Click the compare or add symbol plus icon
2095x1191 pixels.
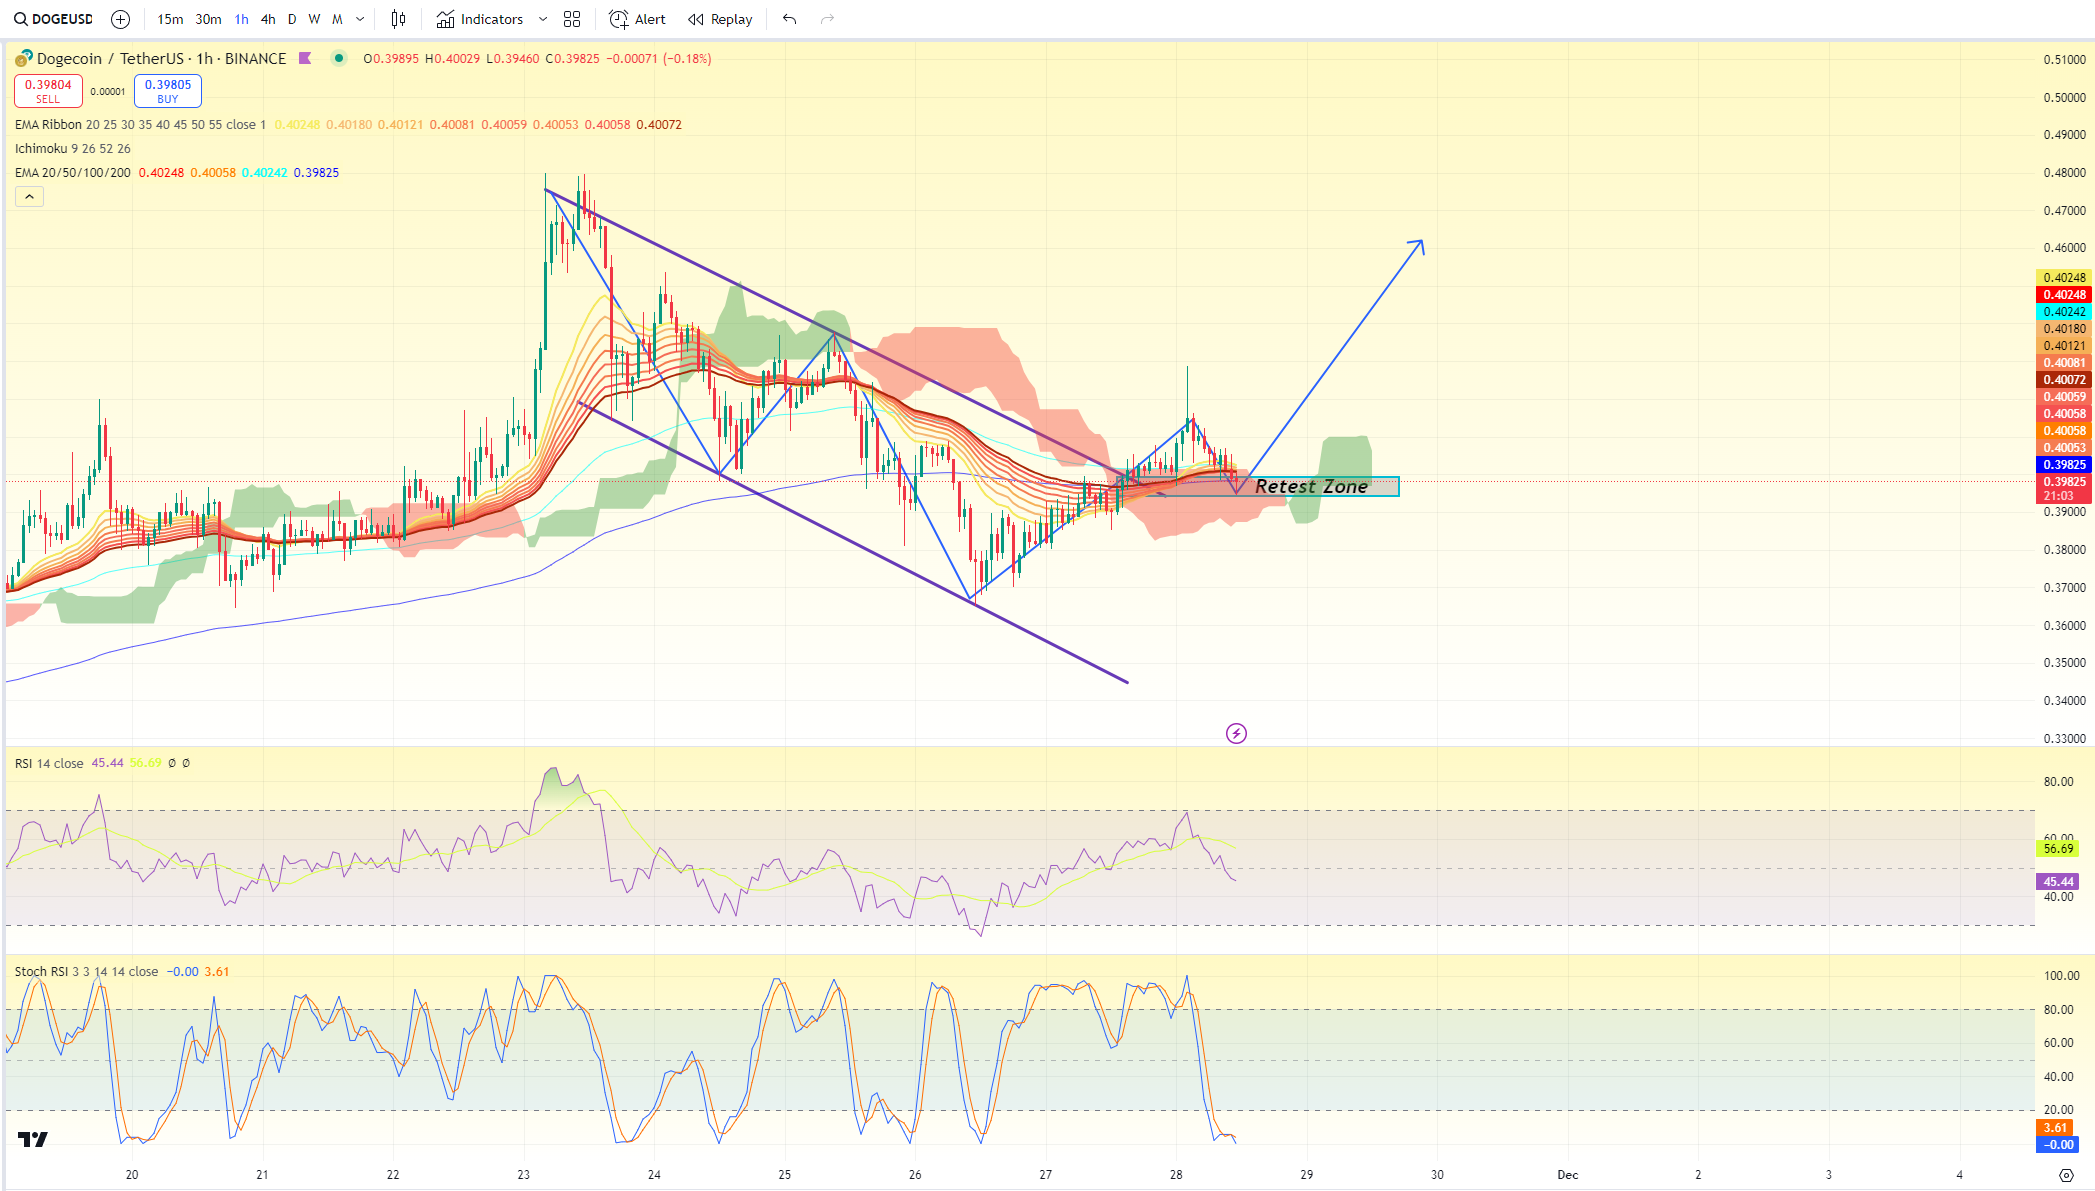(121, 19)
